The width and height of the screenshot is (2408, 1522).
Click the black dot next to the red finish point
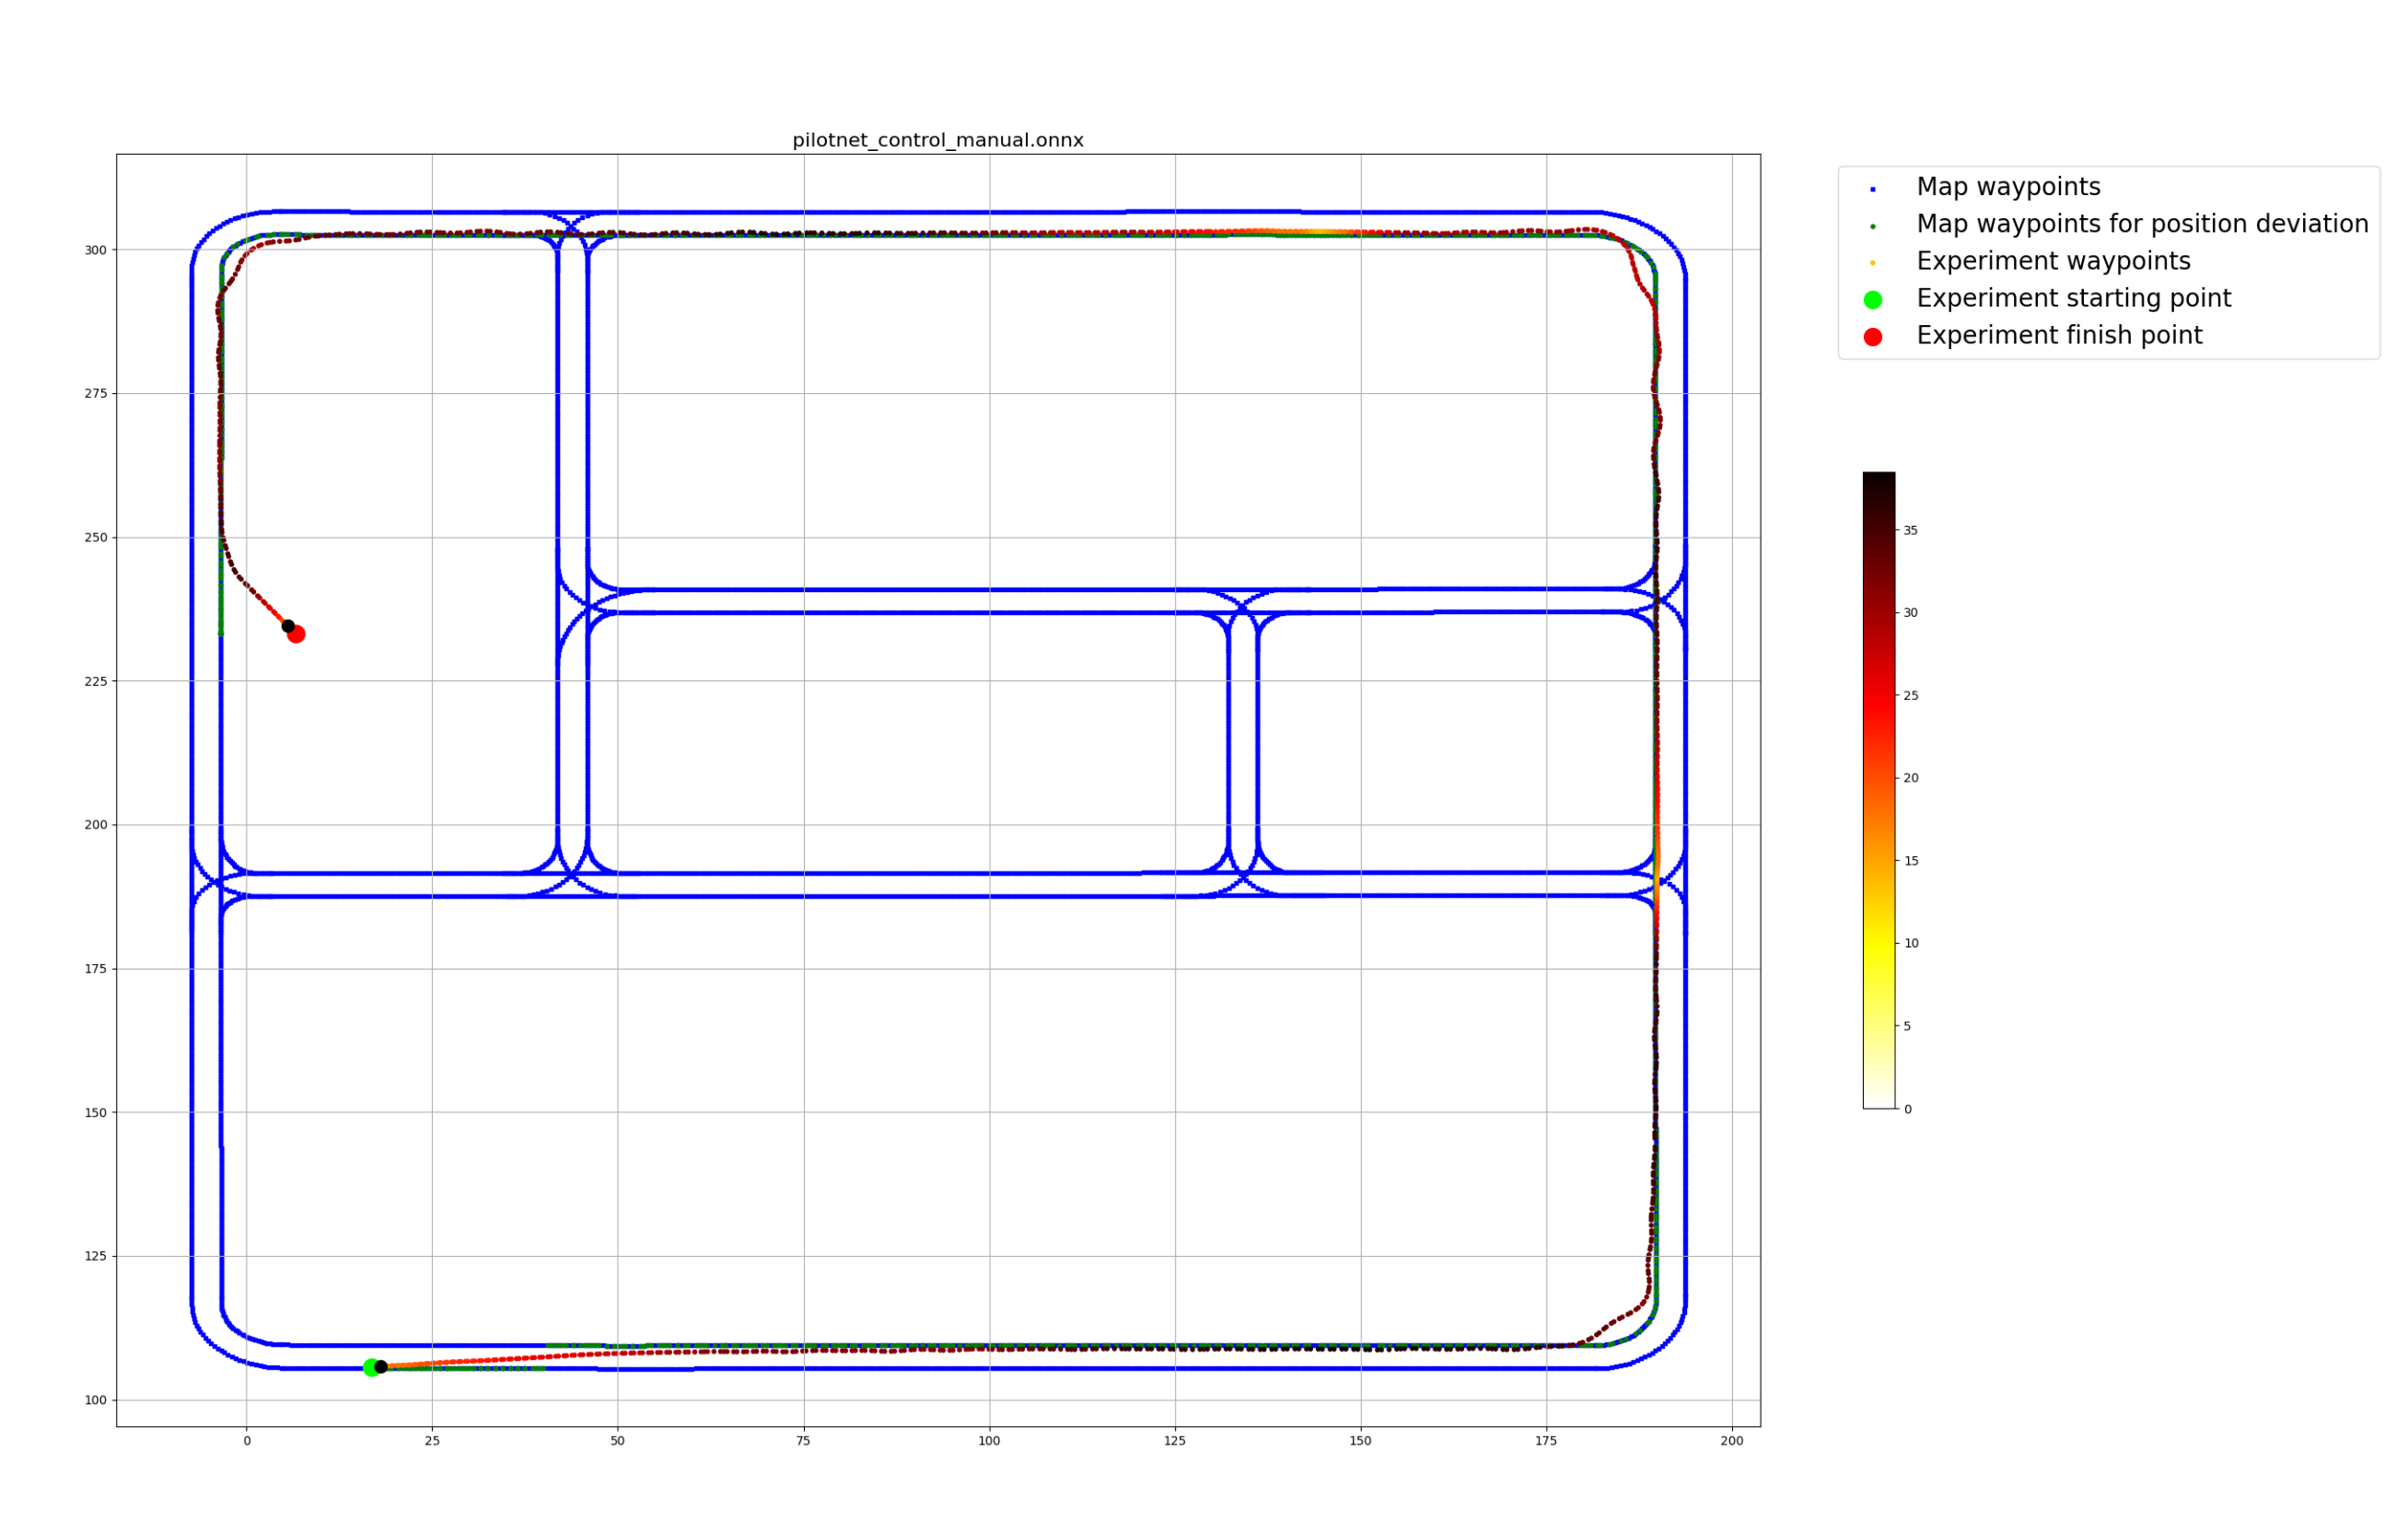tap(288, 626)
